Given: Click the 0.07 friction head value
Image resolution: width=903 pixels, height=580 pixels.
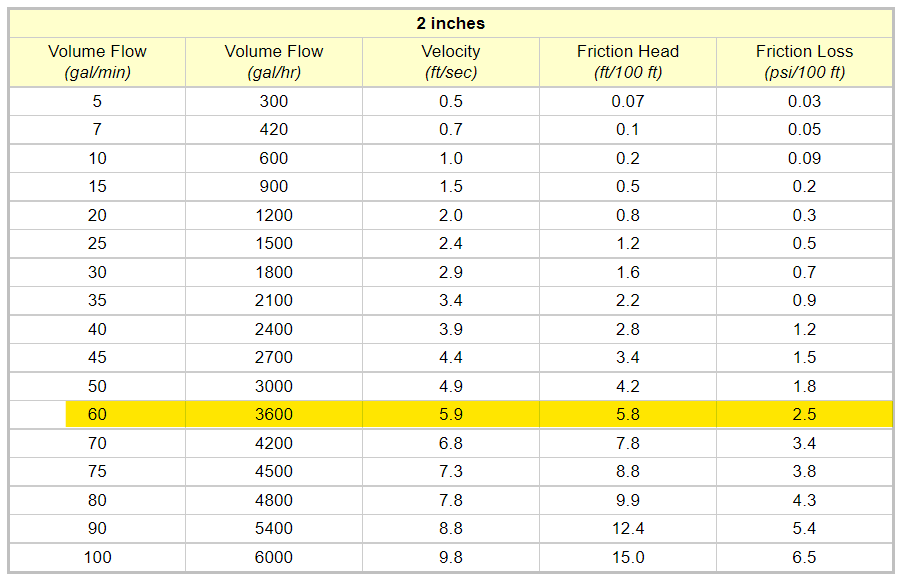Looking at the screenshot, I should point(628,101).
